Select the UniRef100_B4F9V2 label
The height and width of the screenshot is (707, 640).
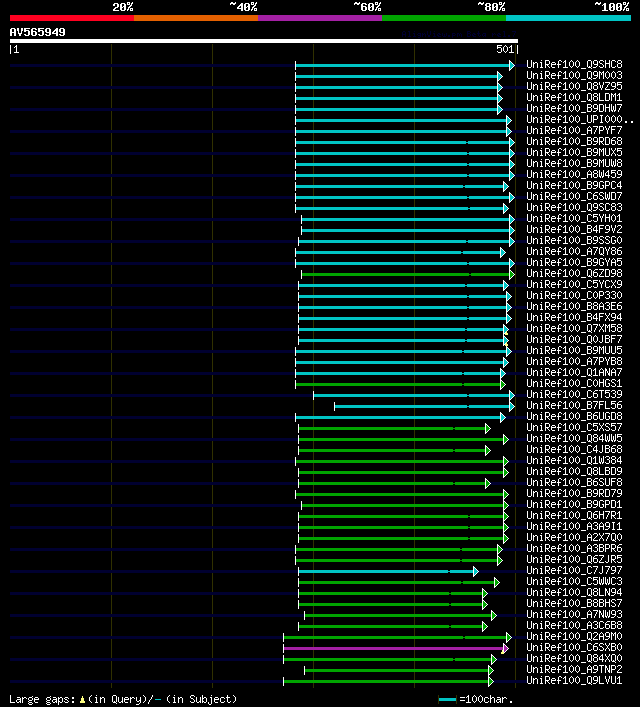click(574, 230)
